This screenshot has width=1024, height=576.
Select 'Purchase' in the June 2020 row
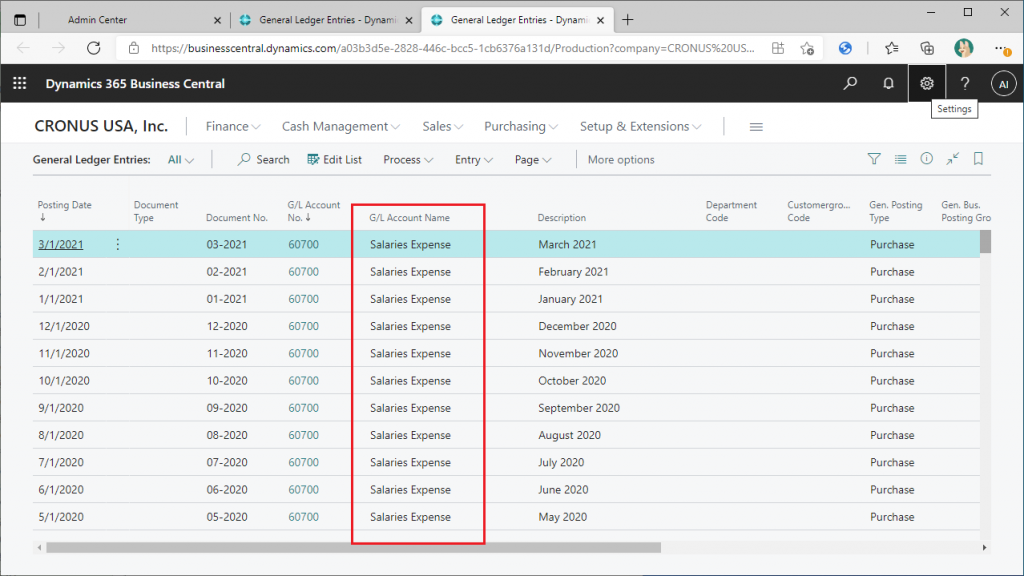click(892, 489)
